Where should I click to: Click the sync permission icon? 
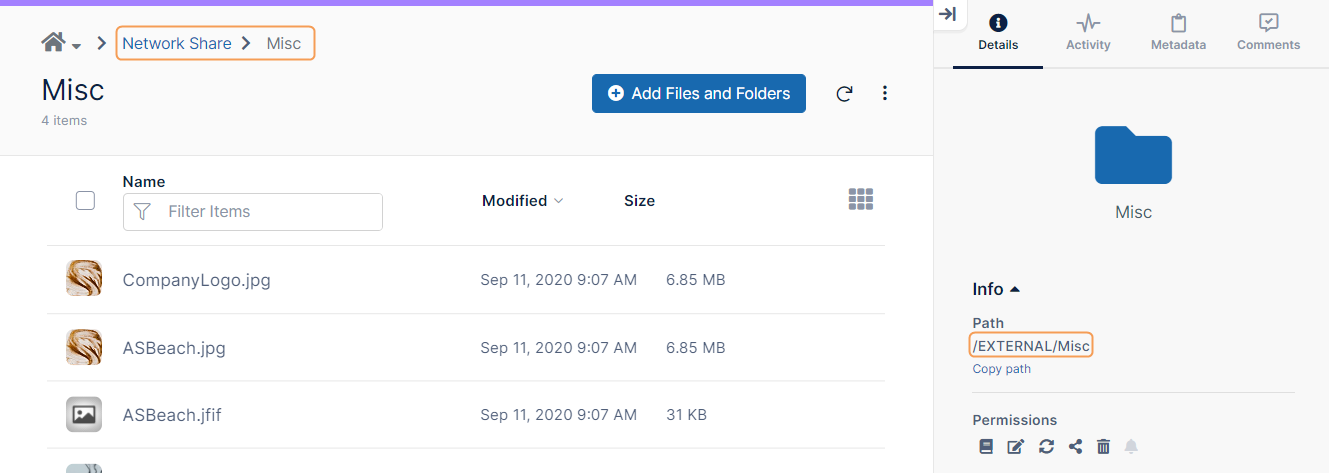pyautogui.click(x=1046, y=447)
